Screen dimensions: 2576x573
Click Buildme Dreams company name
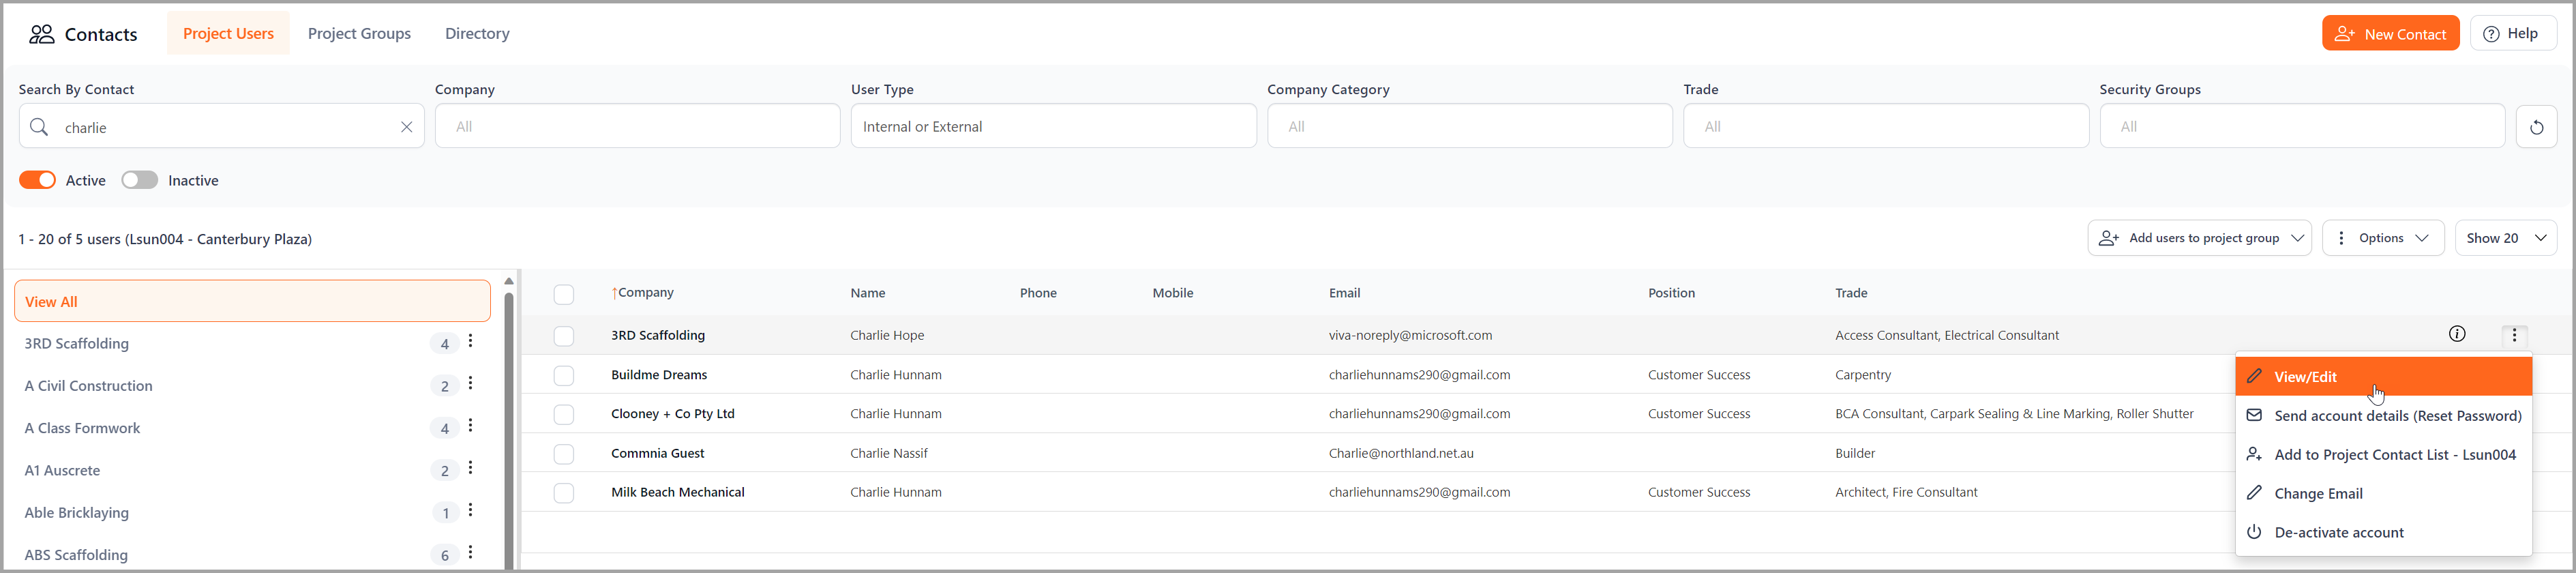click(x=659, y=375)
